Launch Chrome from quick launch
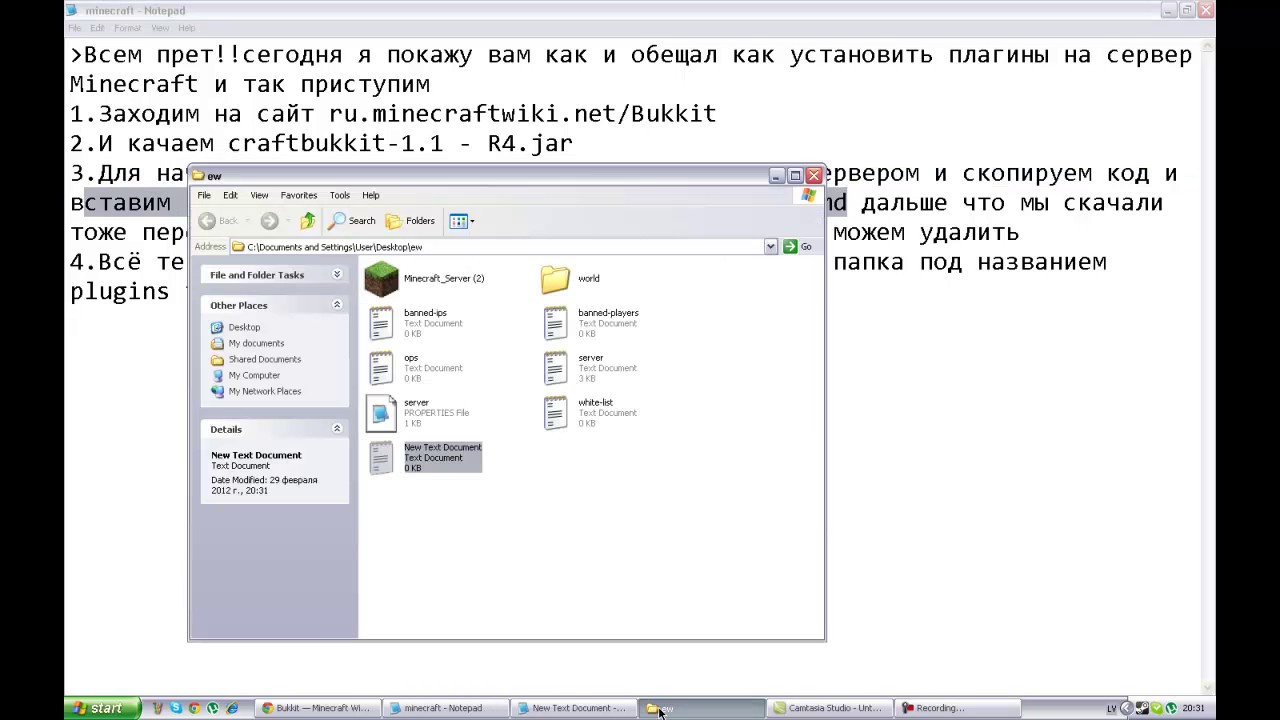Screen dimensions: 1280x720 click(194, 708)
